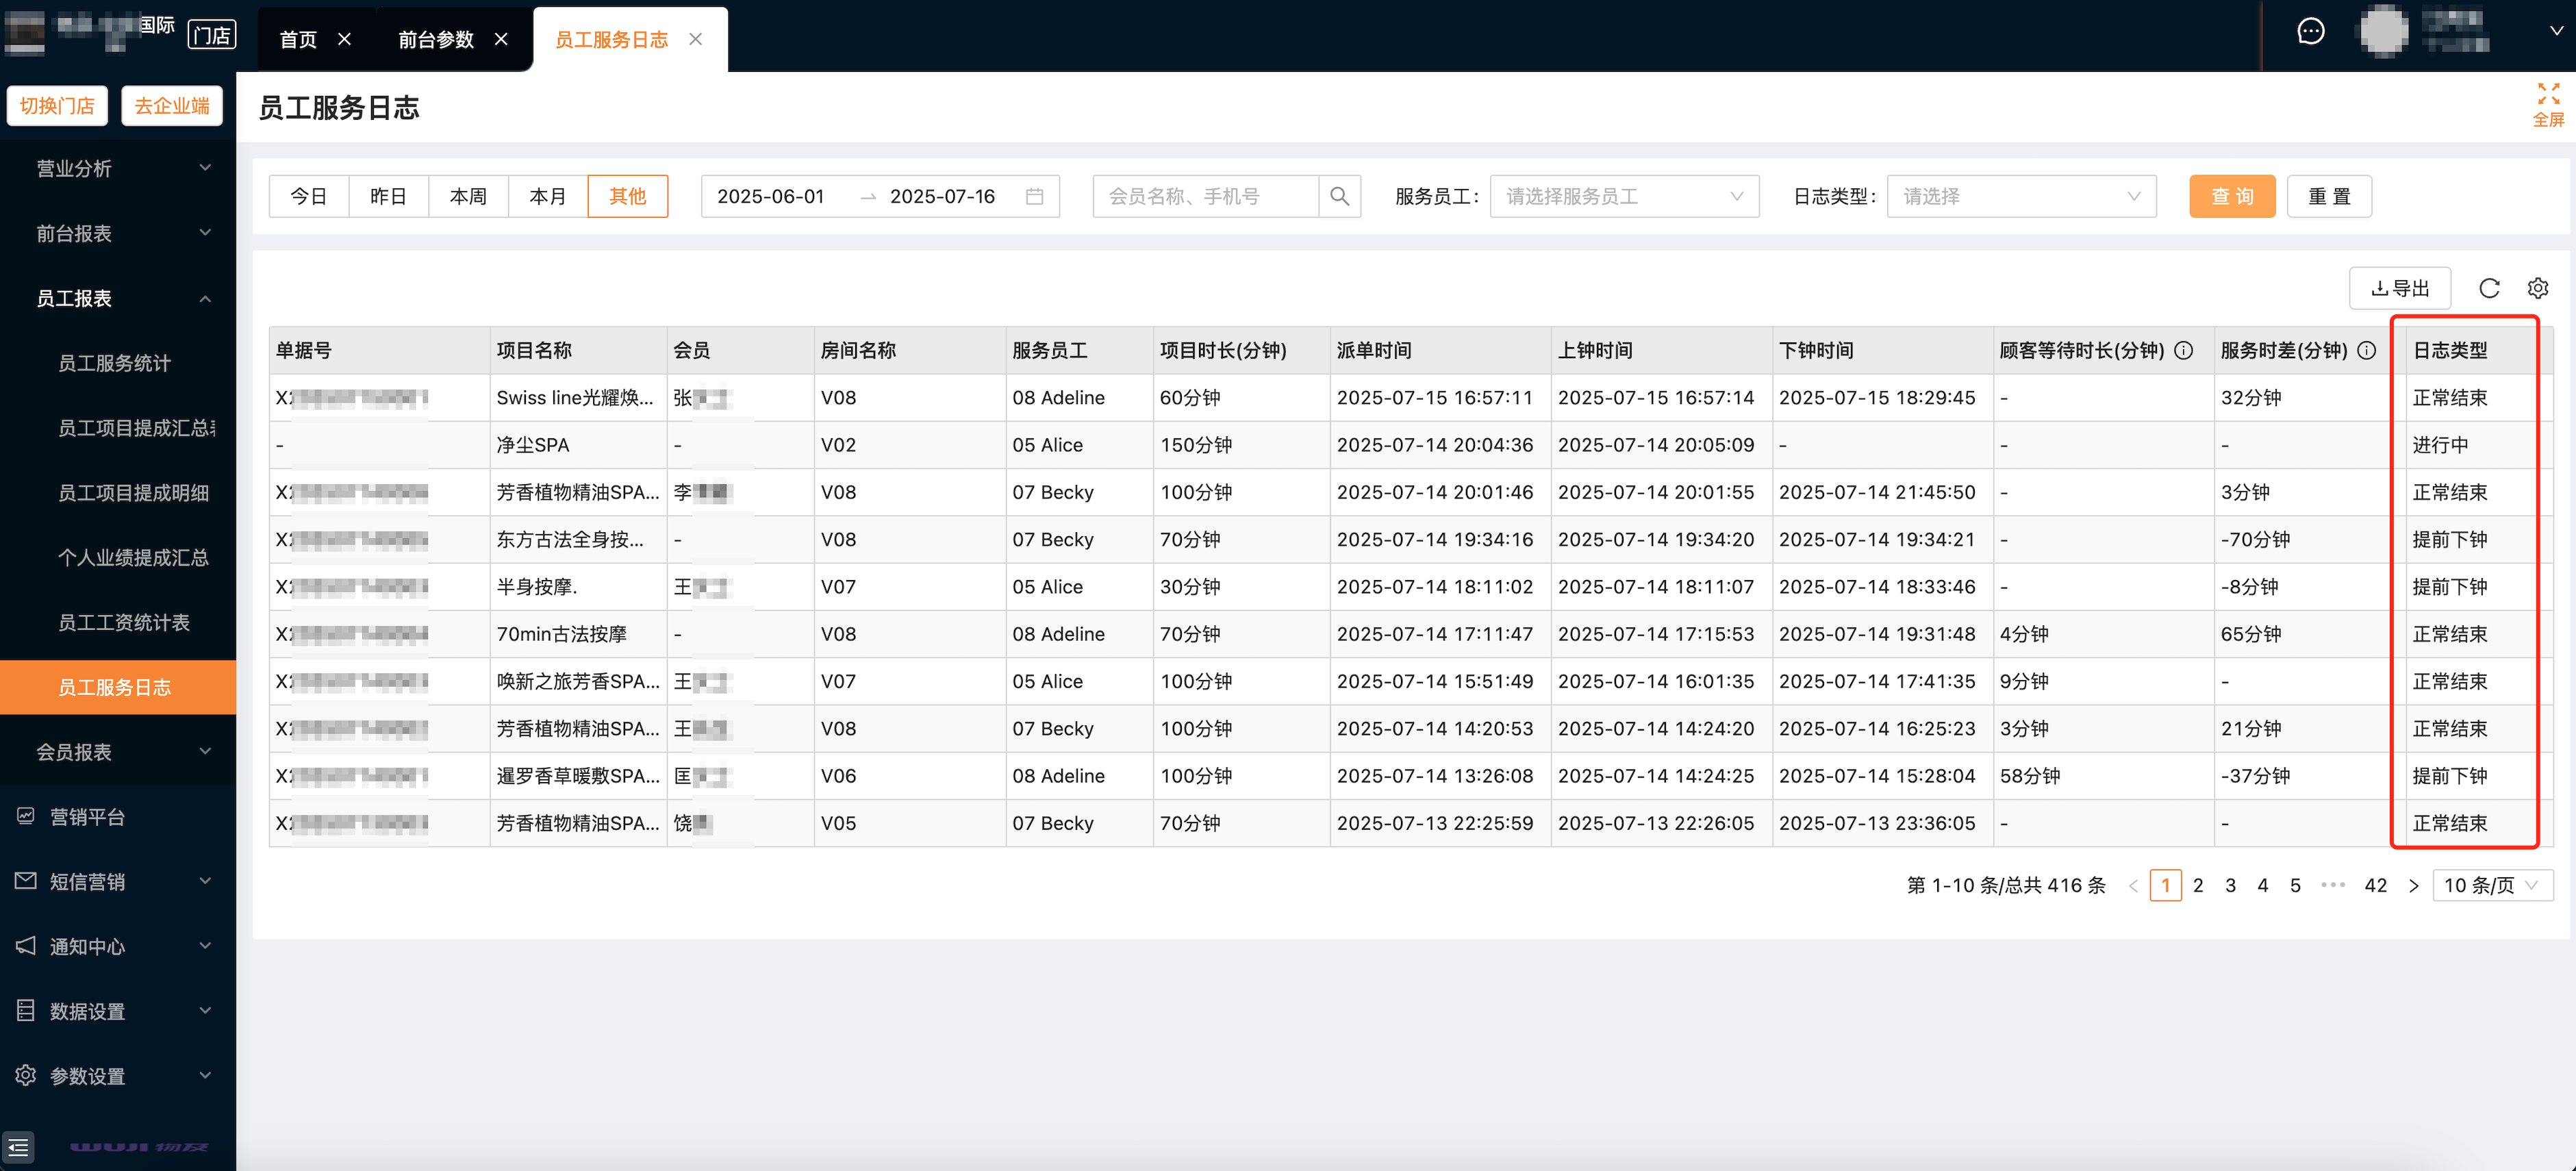Open the 日志类型 dropdown
2576x1171 pixels.
2020,196
